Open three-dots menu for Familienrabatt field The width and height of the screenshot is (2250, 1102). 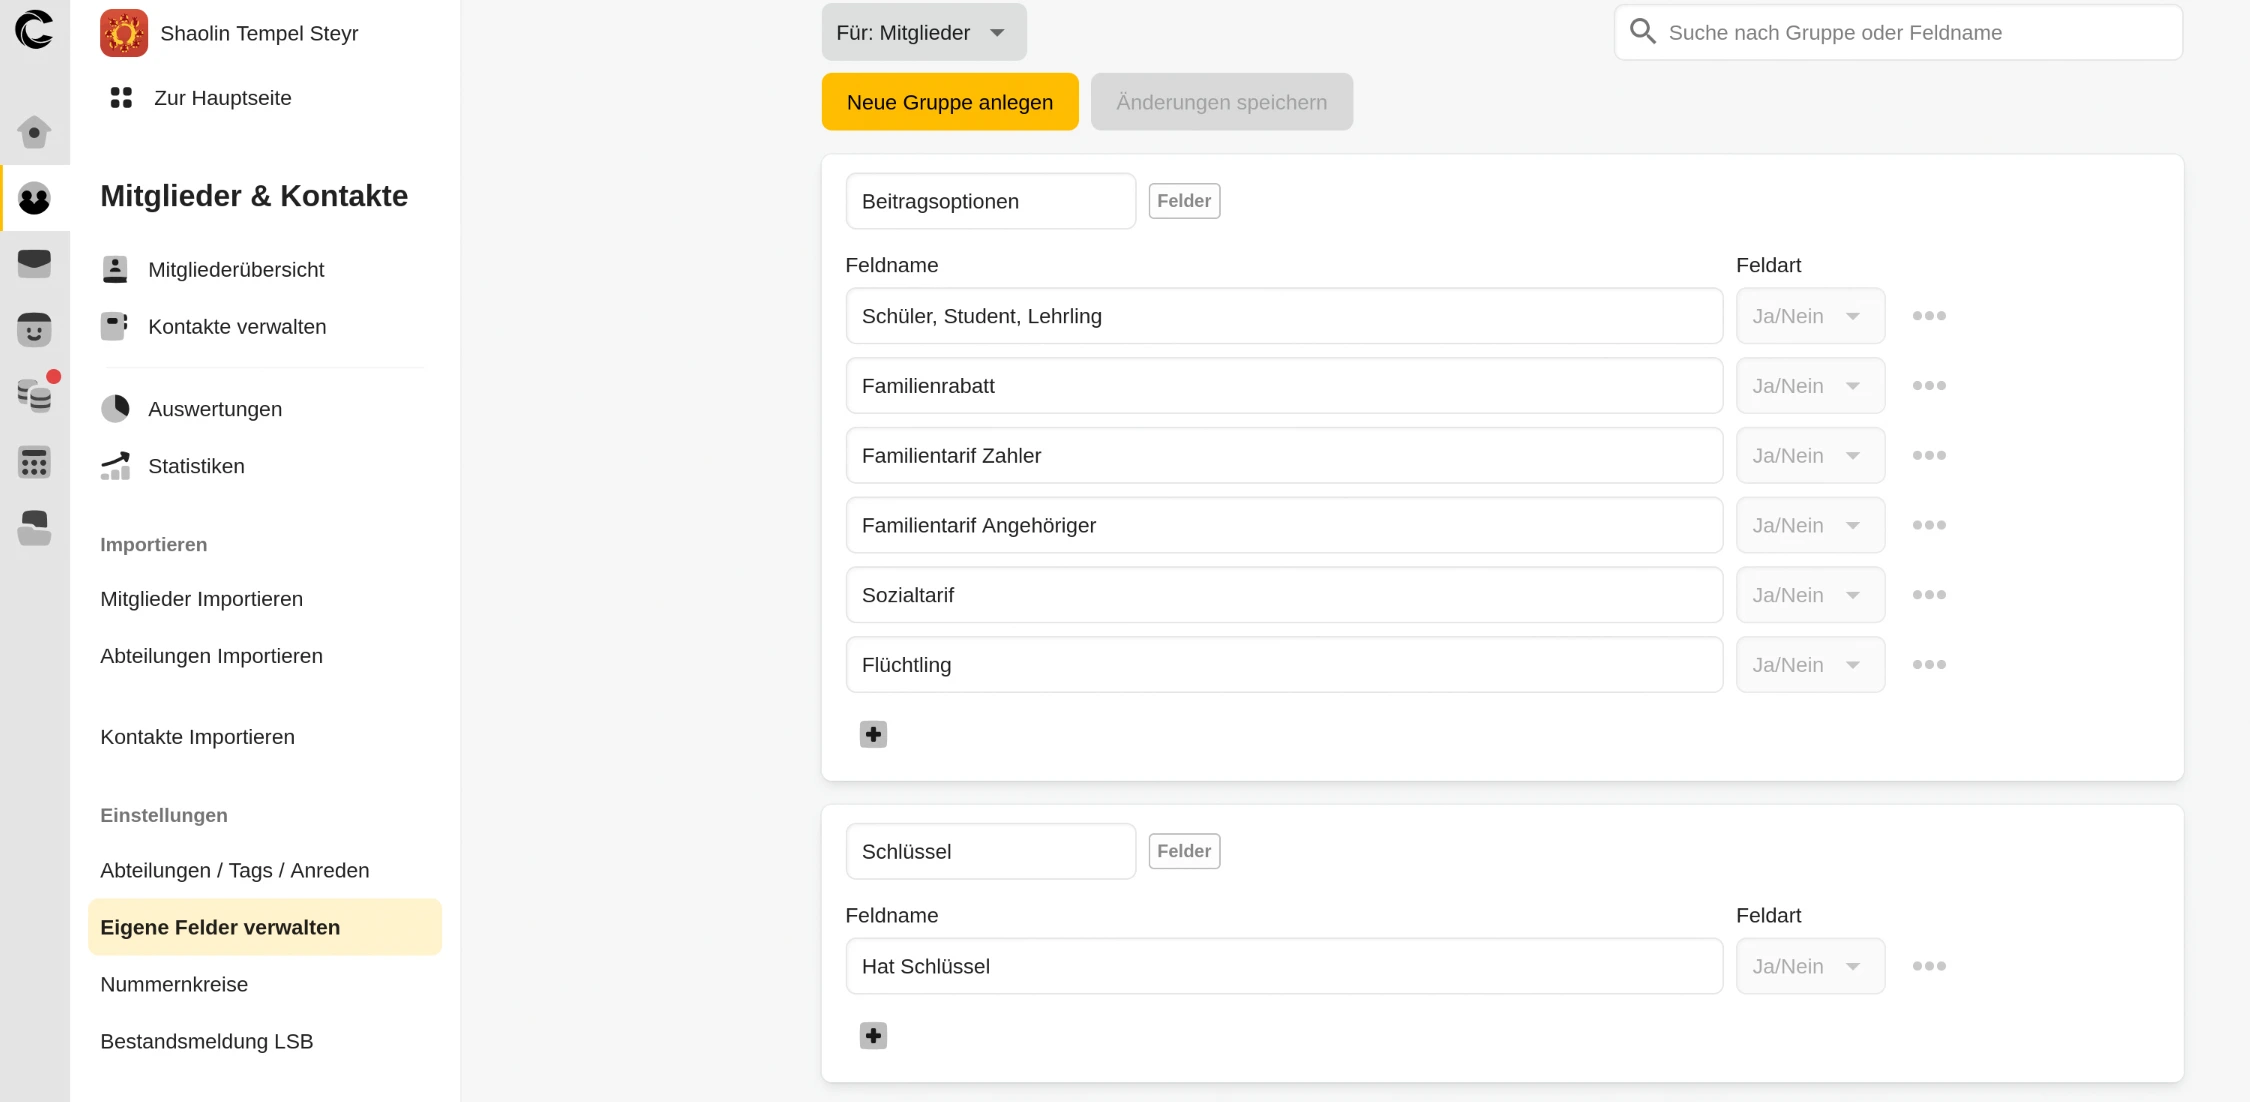click(x=1928, y=386)
